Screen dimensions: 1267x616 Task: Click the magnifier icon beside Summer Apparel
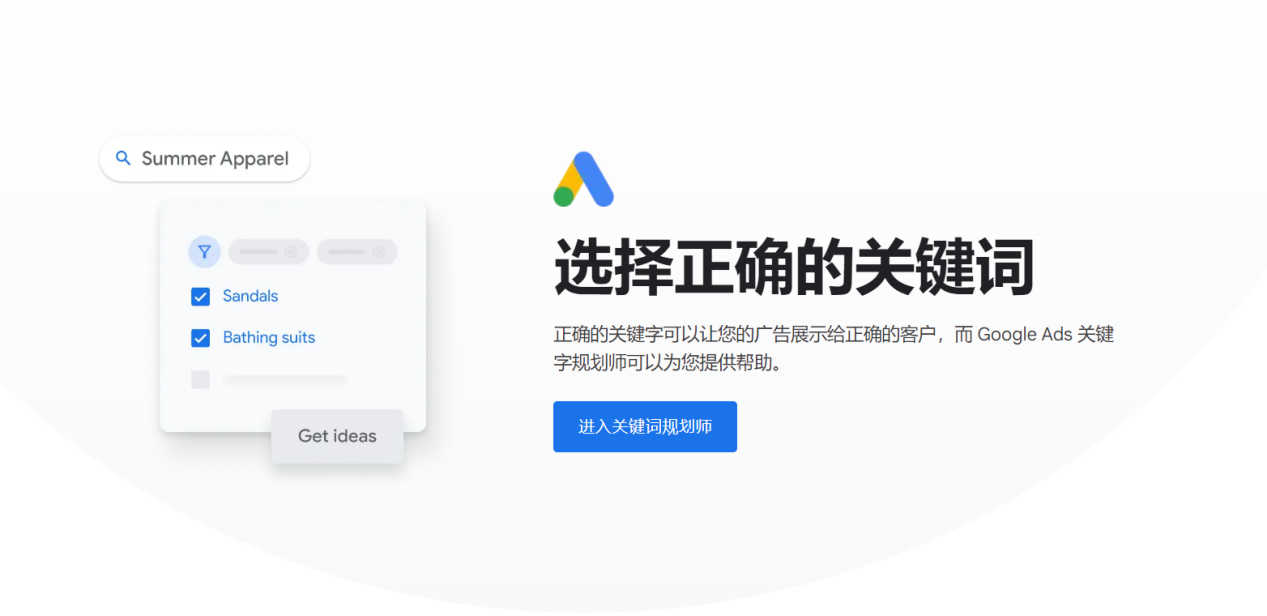124,158
